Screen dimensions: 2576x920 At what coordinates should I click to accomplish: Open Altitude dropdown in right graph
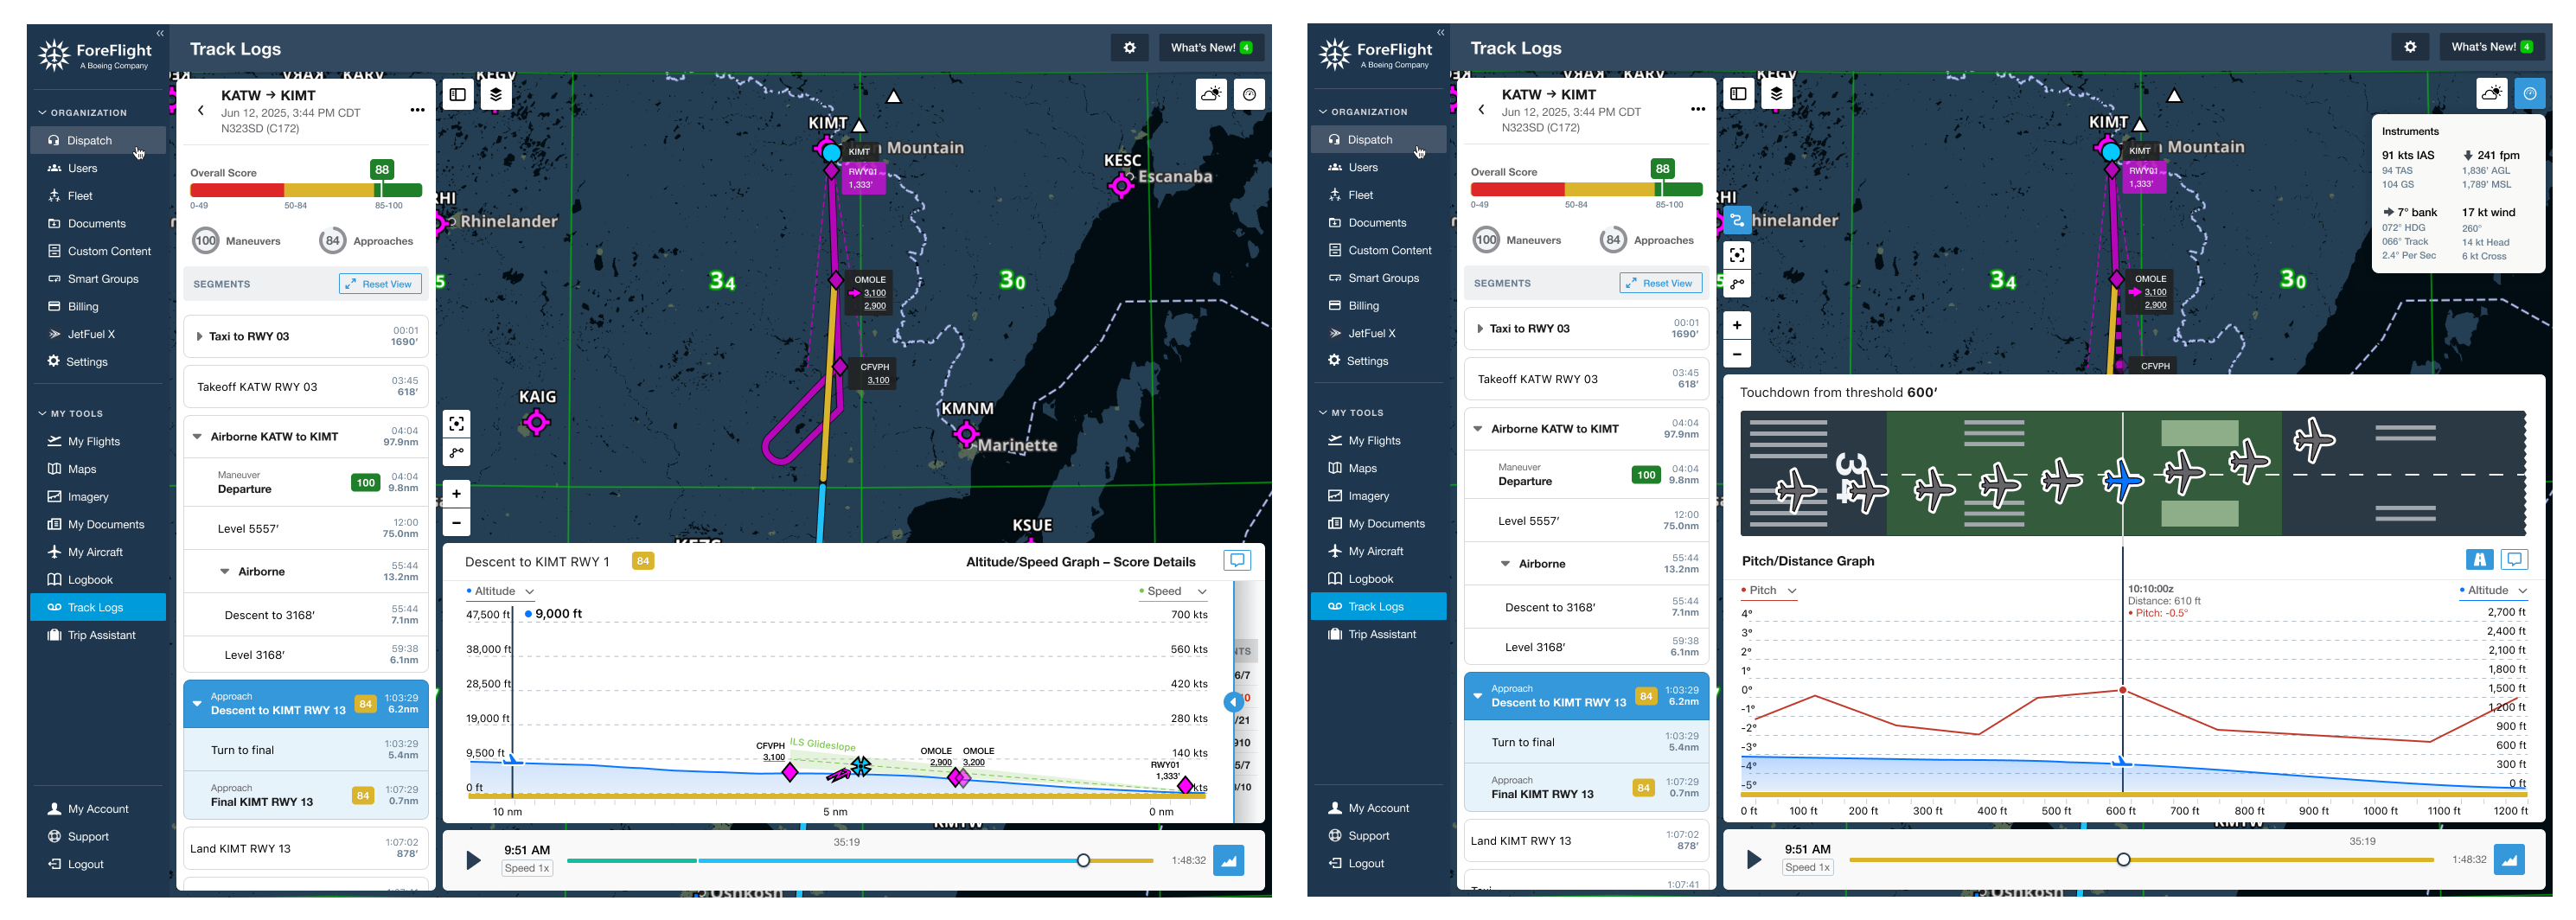2493,591
